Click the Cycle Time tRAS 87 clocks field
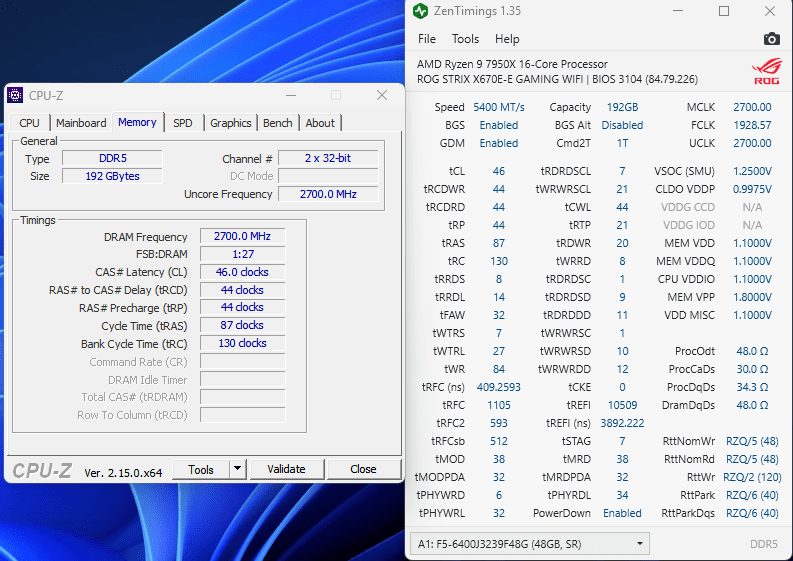 pos(242,325)
